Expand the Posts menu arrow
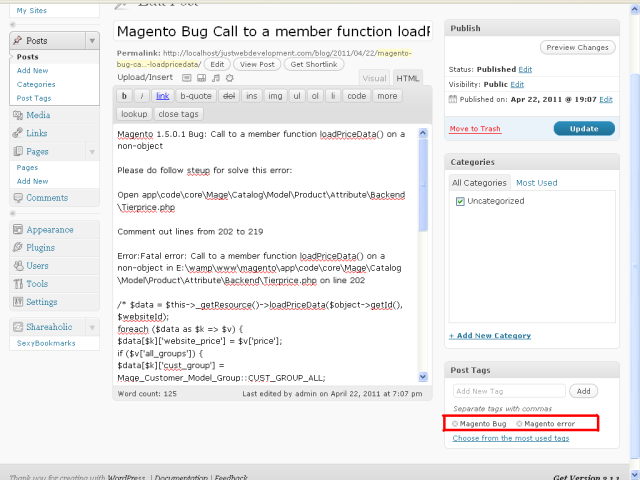640x480 pixels. pos(92,41)
